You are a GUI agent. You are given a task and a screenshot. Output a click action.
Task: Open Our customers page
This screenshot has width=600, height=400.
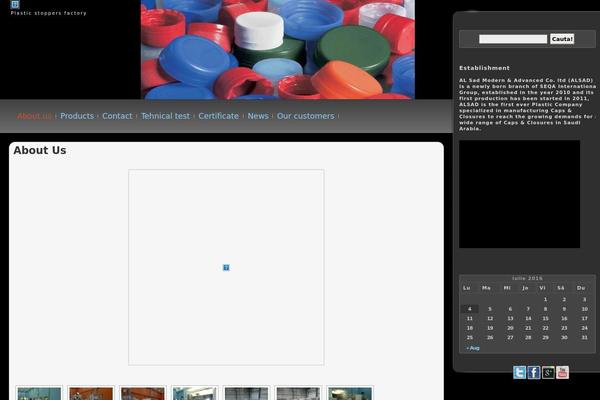[306, 116]
